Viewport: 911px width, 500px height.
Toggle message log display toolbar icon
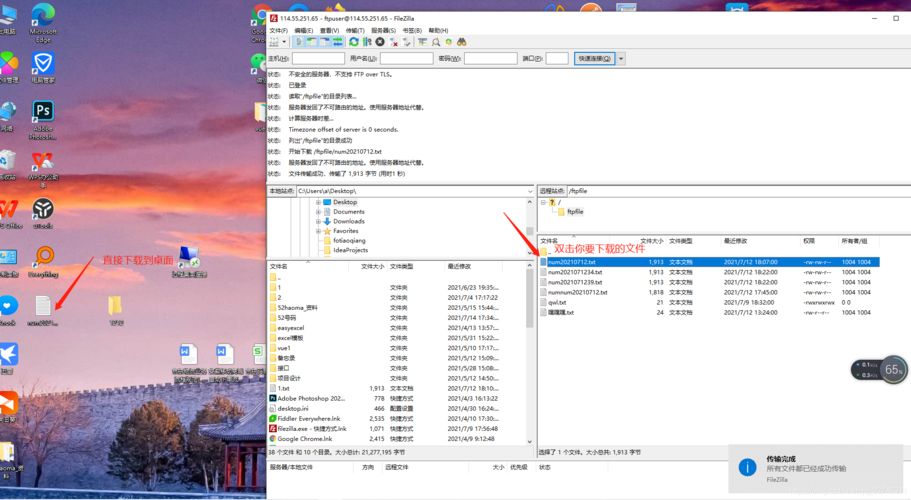pyautogui.click(x=299, y=42)
